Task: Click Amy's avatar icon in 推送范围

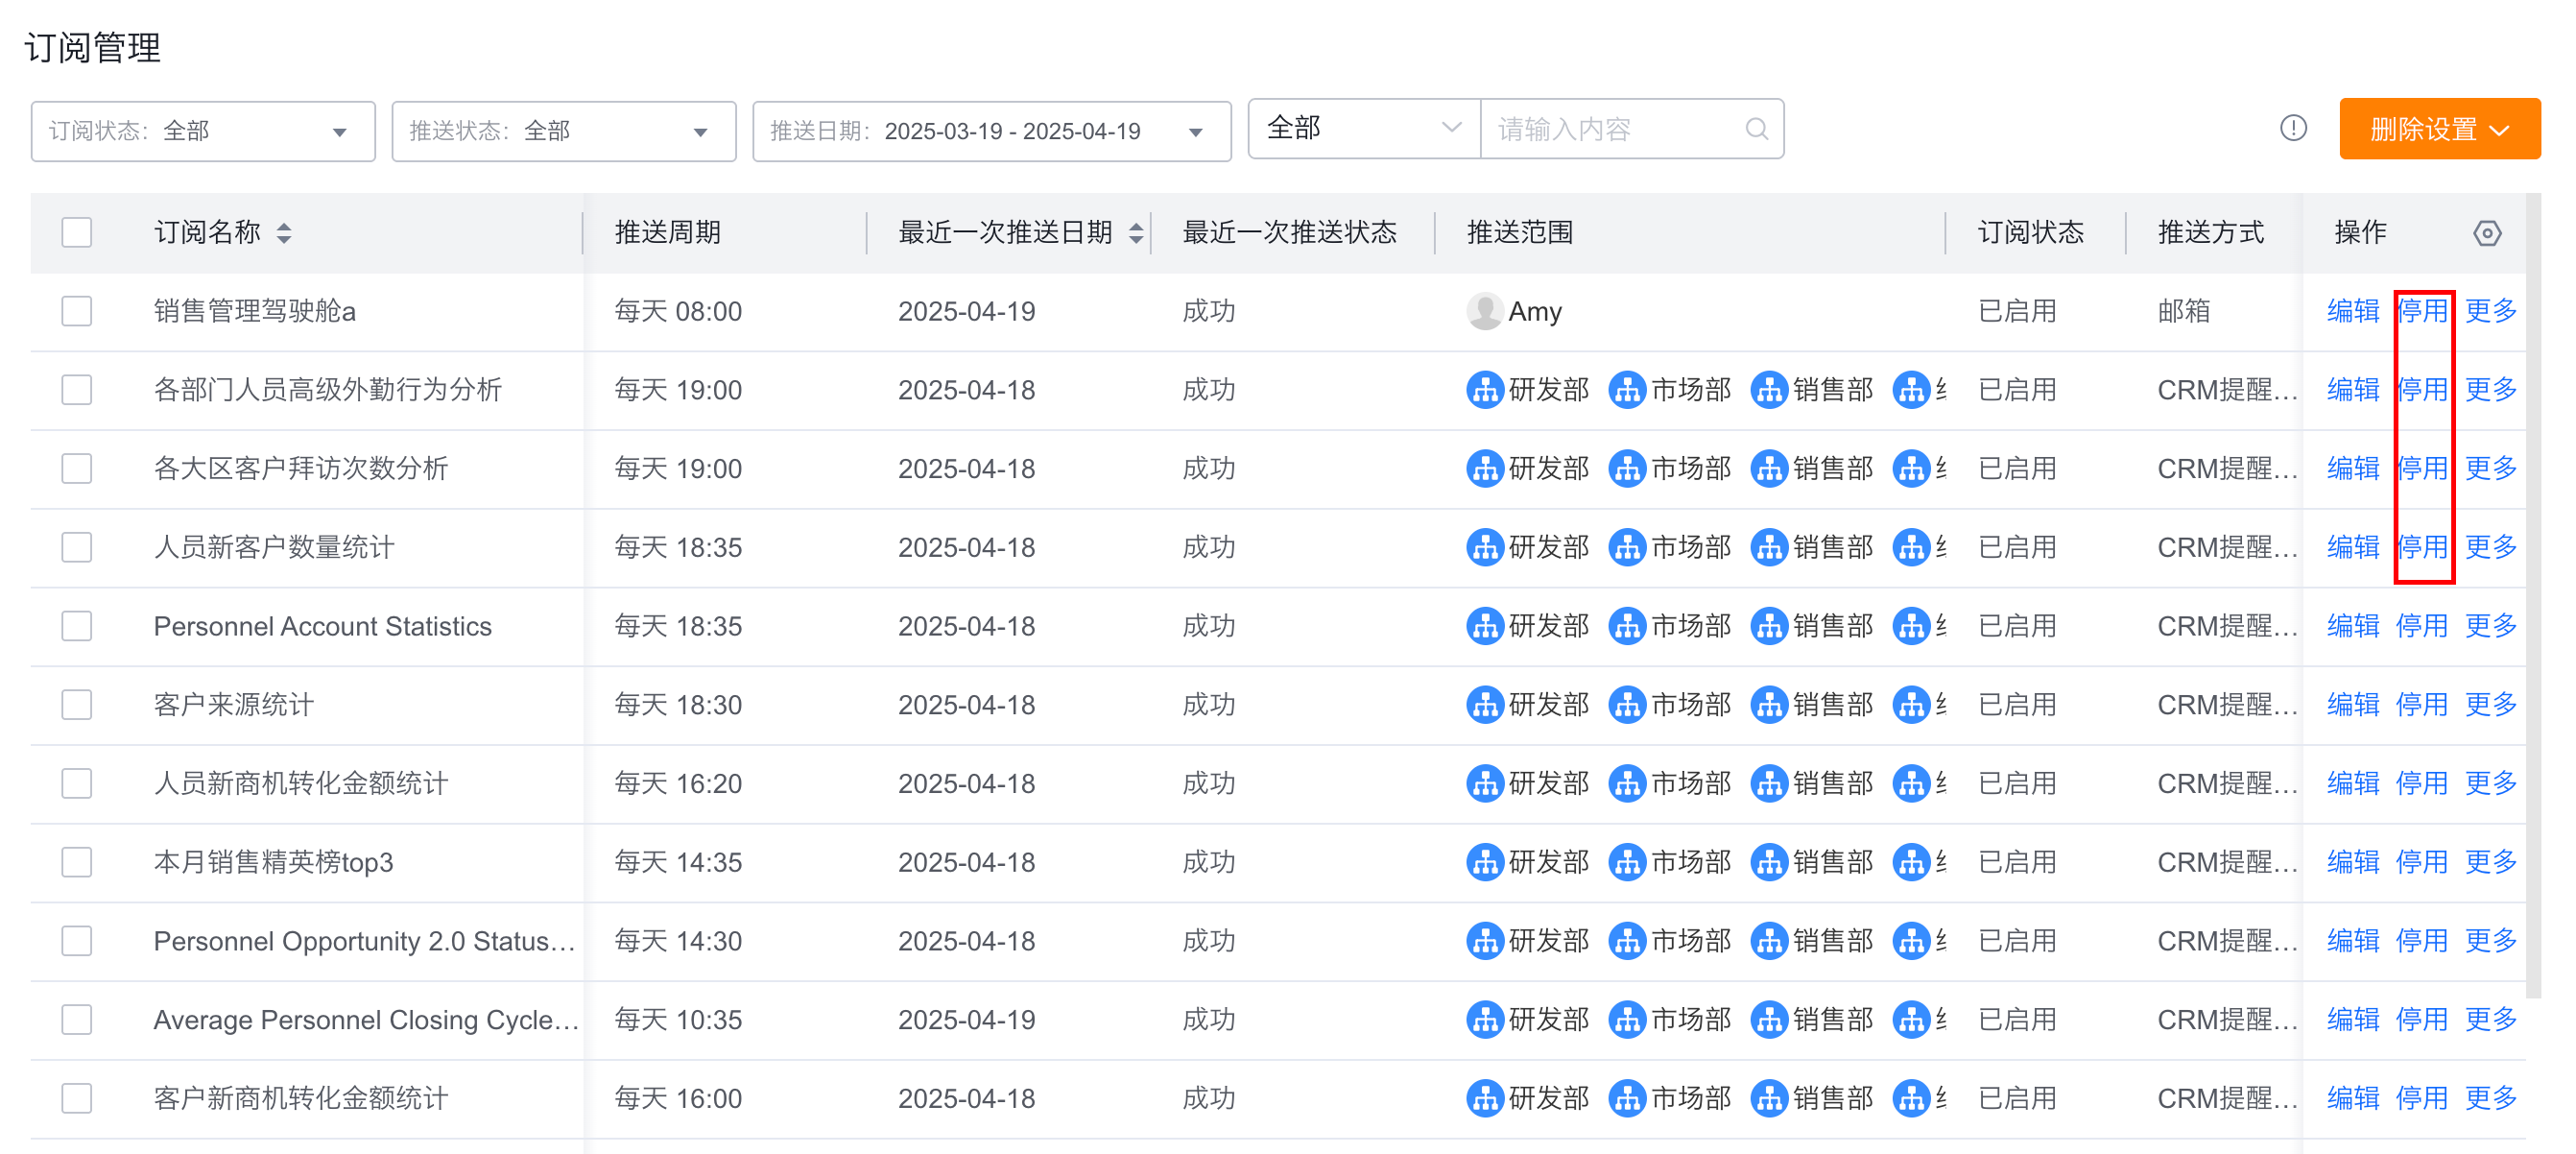Action: tap(1484, 311)
